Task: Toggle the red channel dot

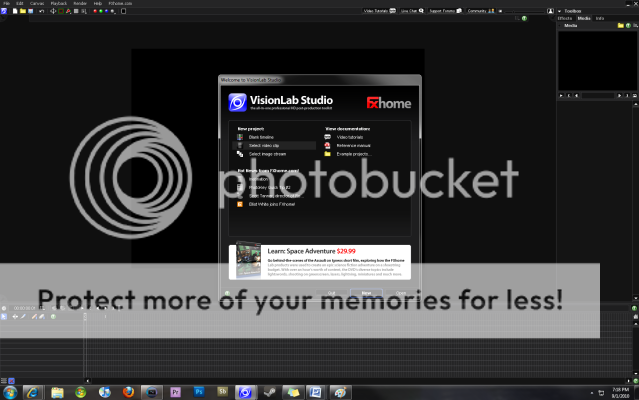Action: pos(95,11)
